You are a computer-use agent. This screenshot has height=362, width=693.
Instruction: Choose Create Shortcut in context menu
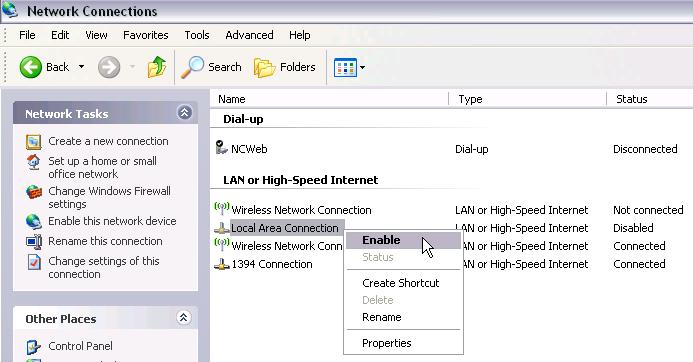coord(403,283)
